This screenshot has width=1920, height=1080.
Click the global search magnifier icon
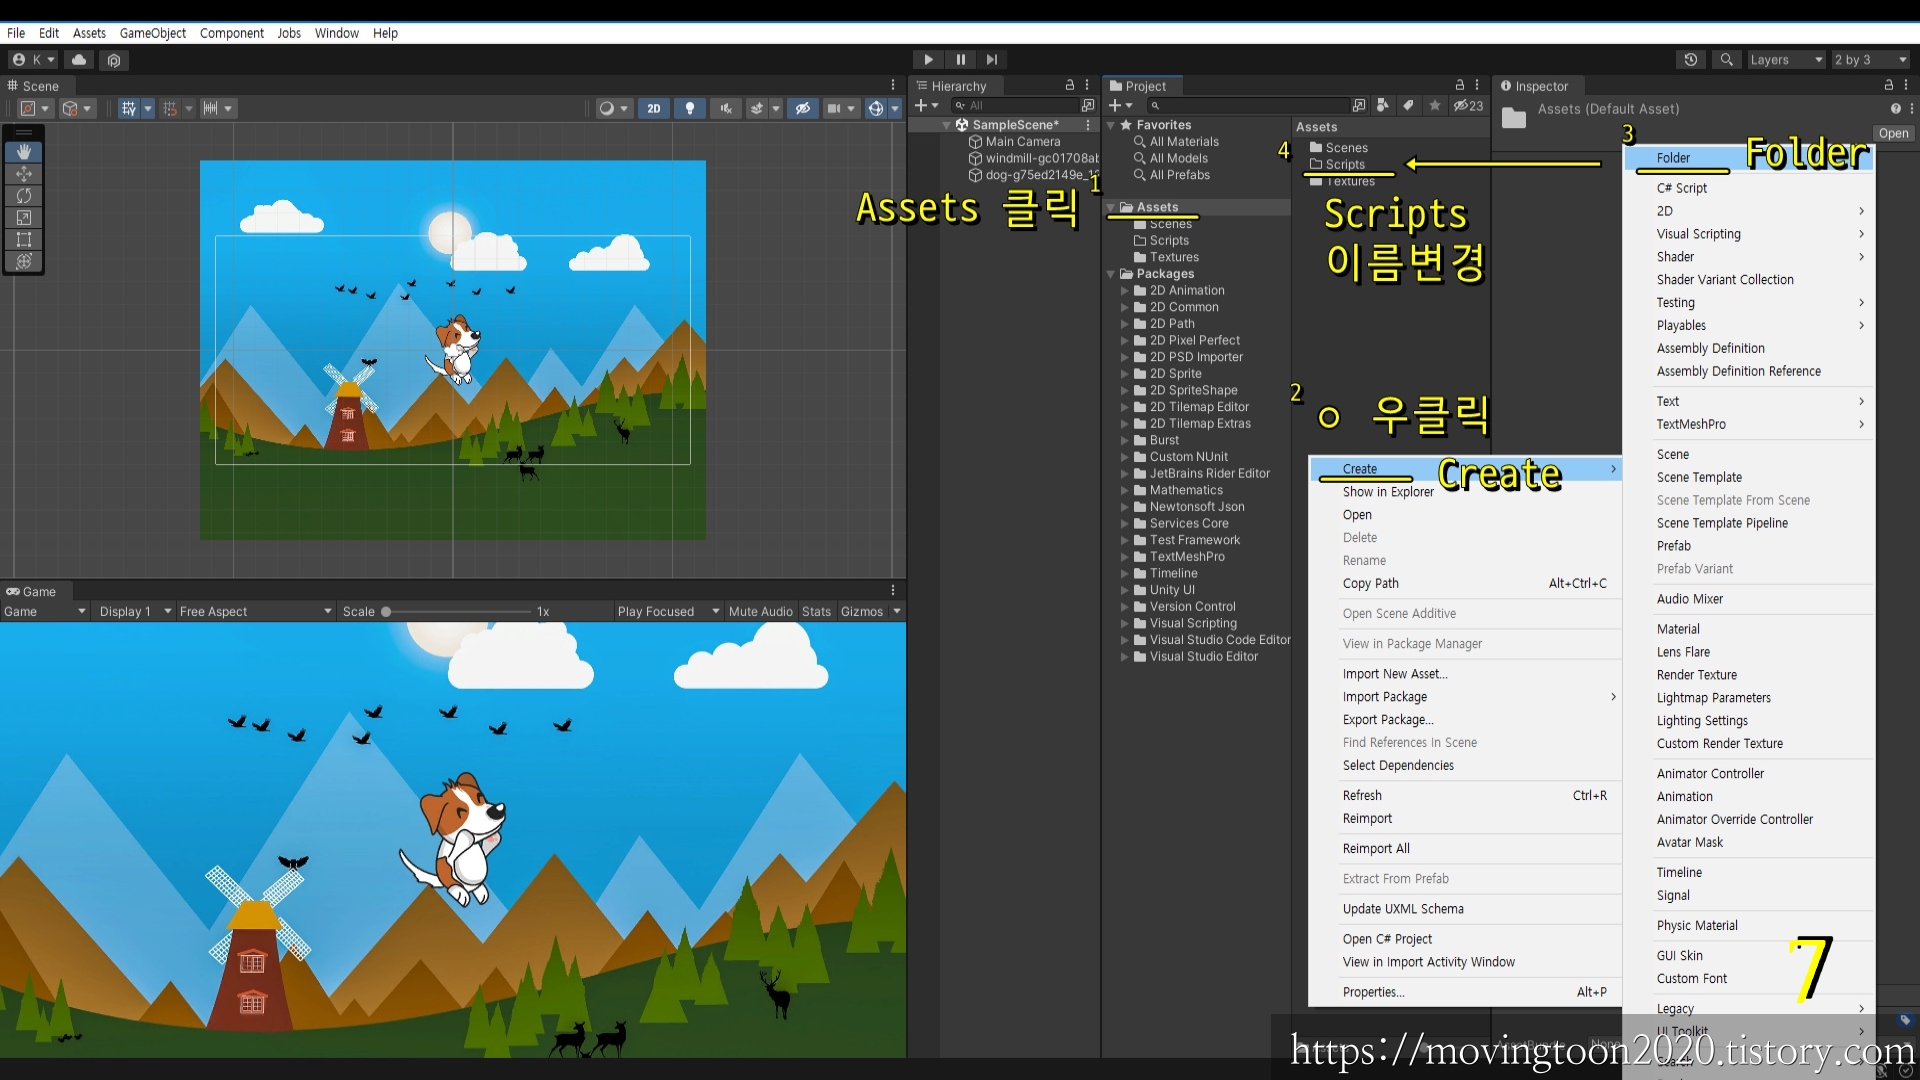click(1726, 60)
